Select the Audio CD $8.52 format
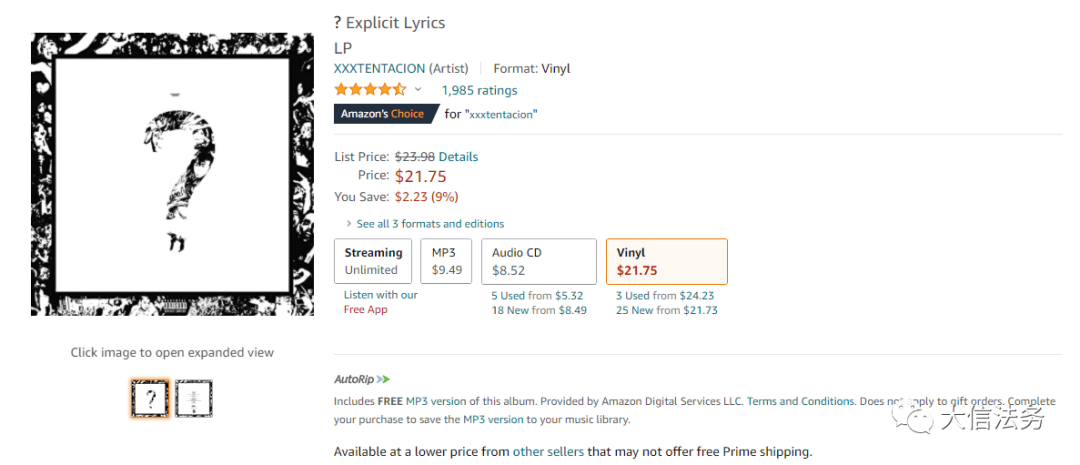This screenshot has width=1080, height=465. [x=539, y=261]
